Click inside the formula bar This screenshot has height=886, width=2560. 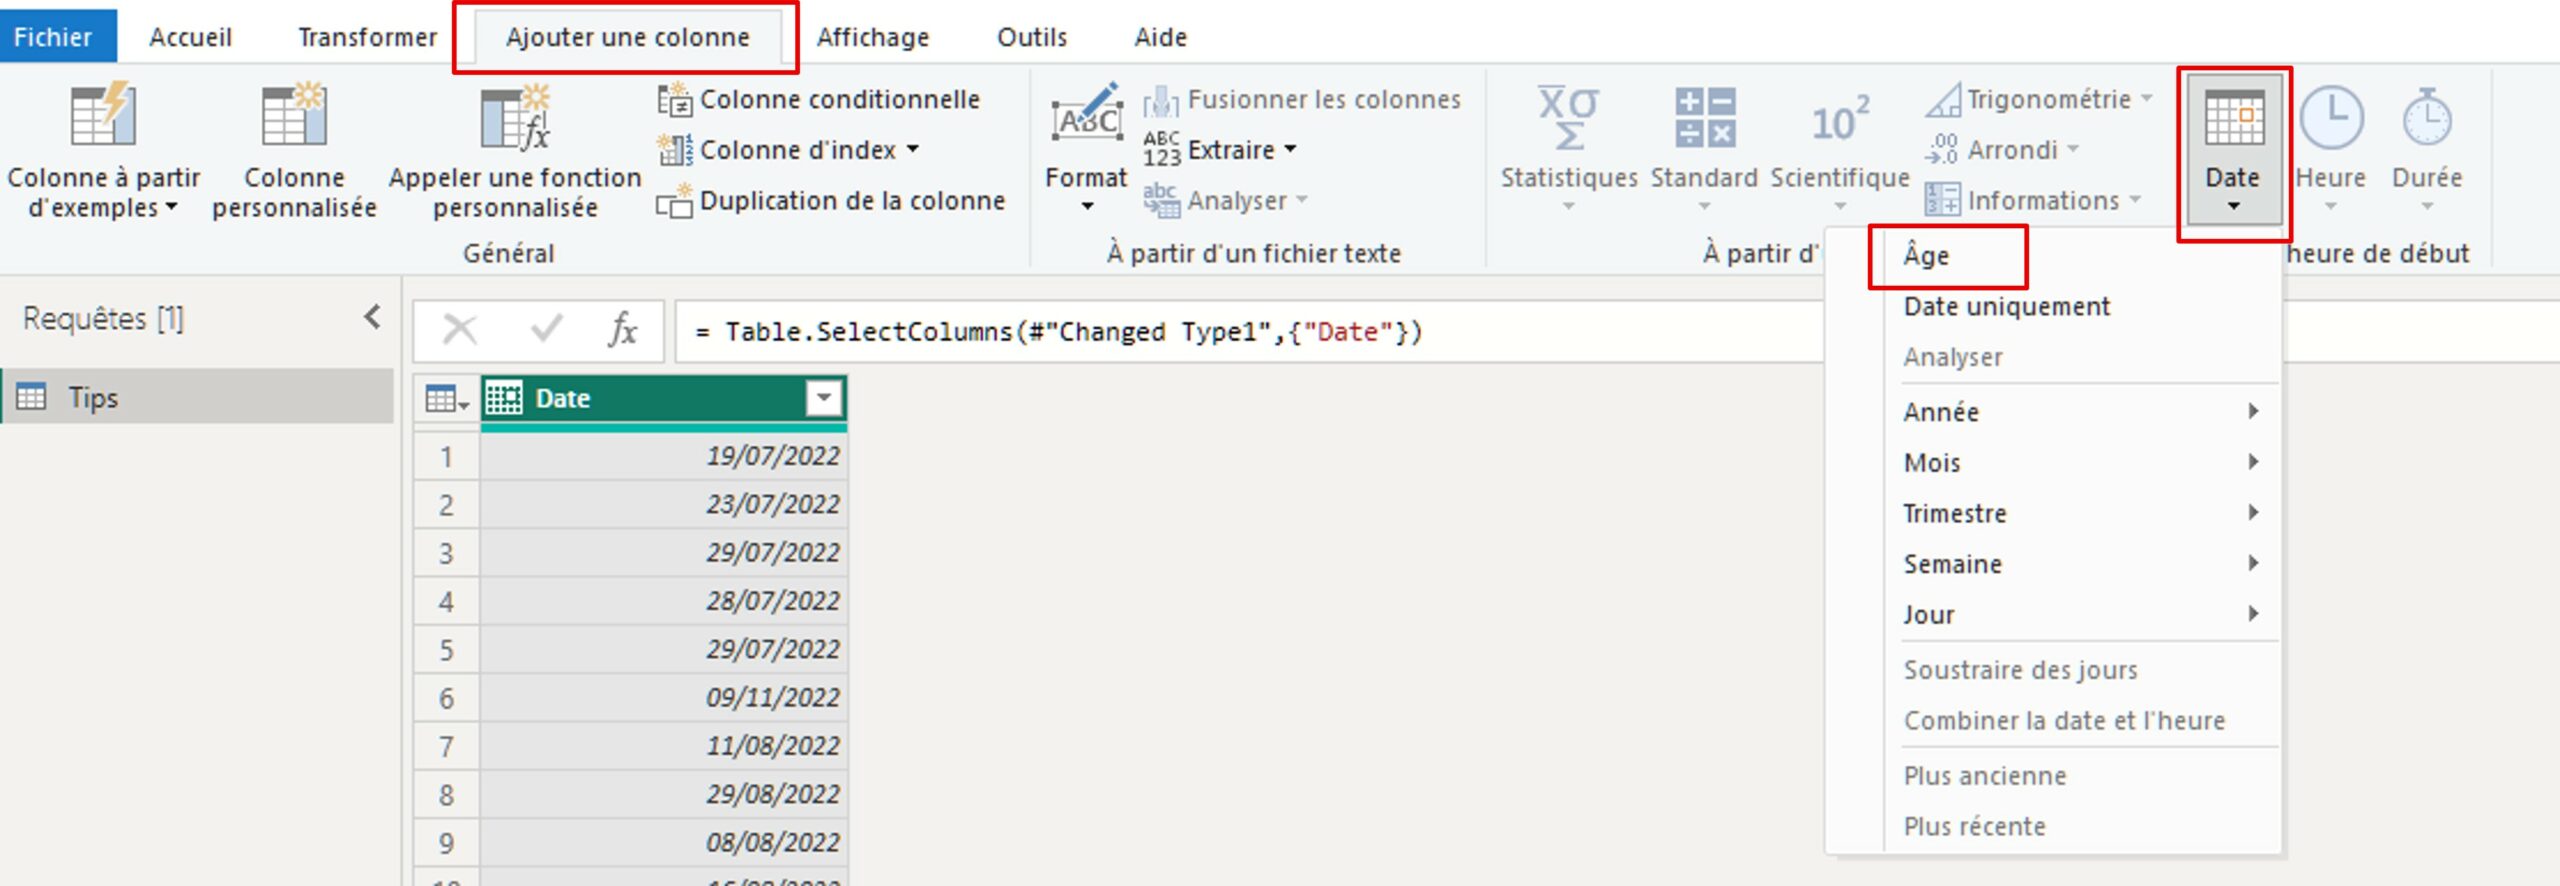point(1250,332)
